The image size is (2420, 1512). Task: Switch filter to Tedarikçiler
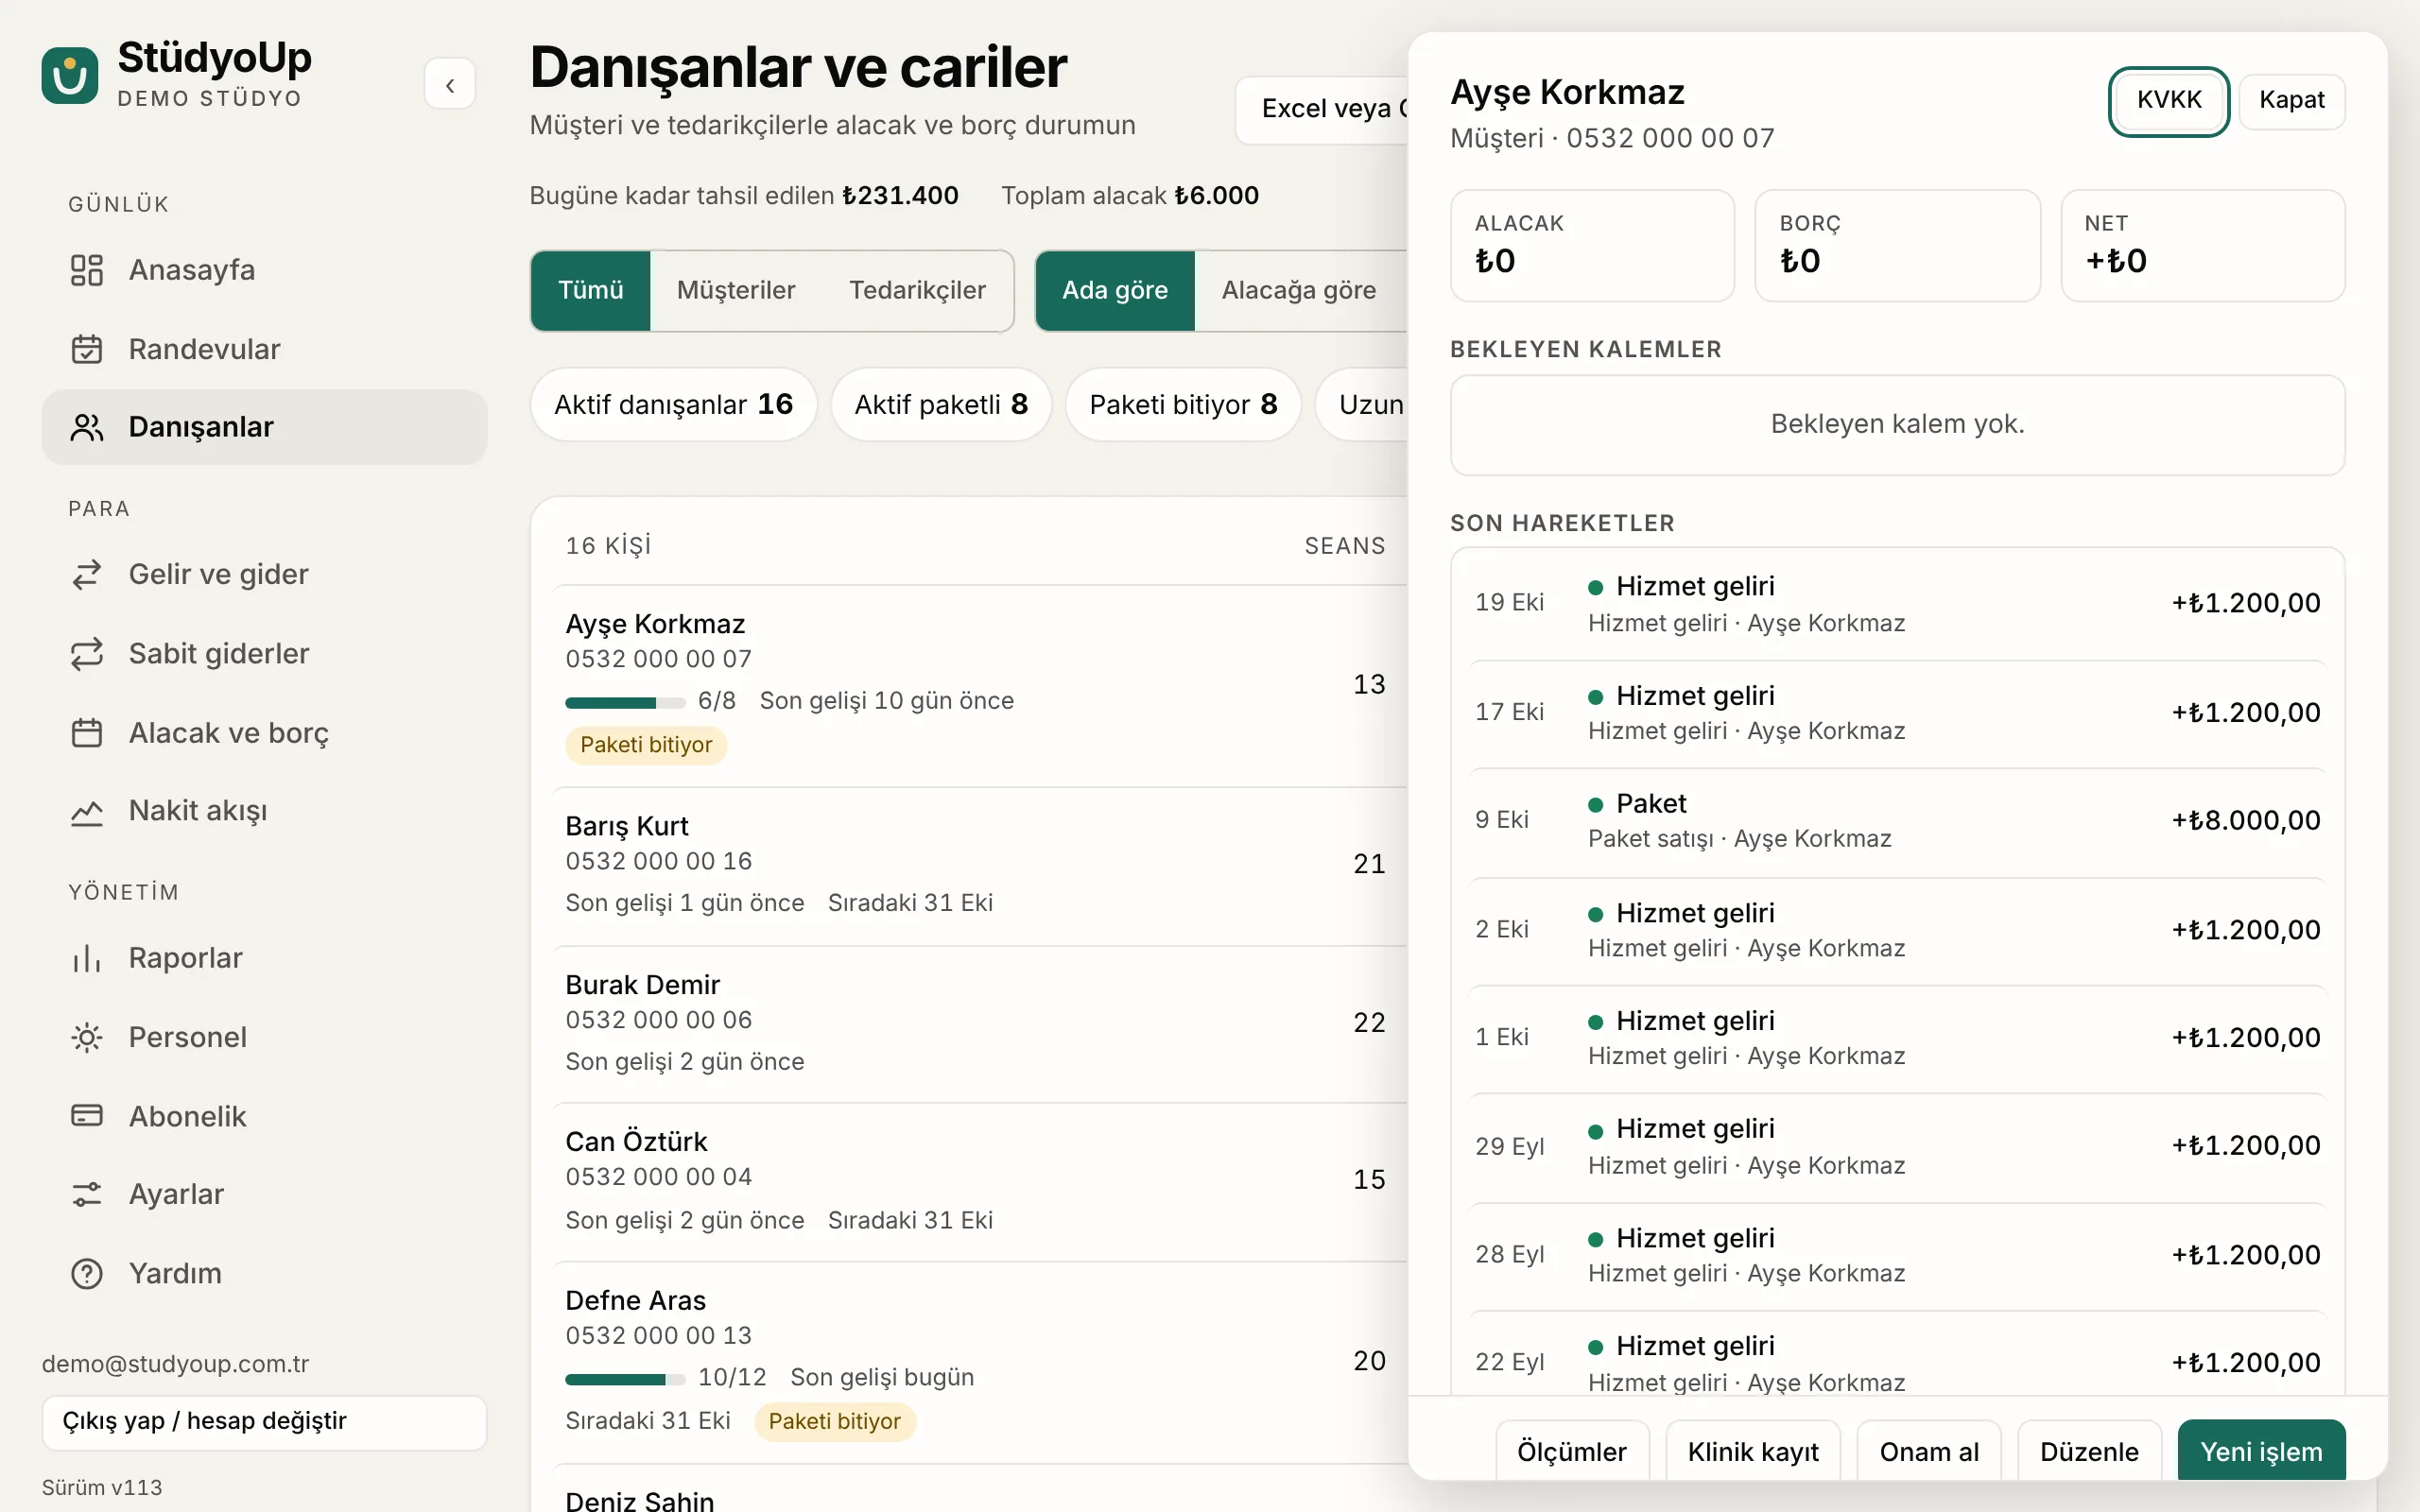click(x=917, y=290)
